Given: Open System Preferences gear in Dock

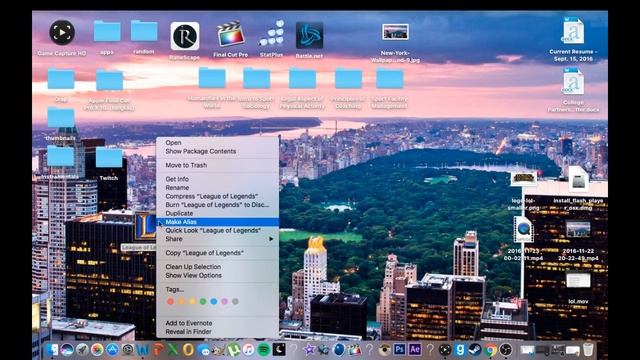Looking at the screenshot, I should [128, 349].
